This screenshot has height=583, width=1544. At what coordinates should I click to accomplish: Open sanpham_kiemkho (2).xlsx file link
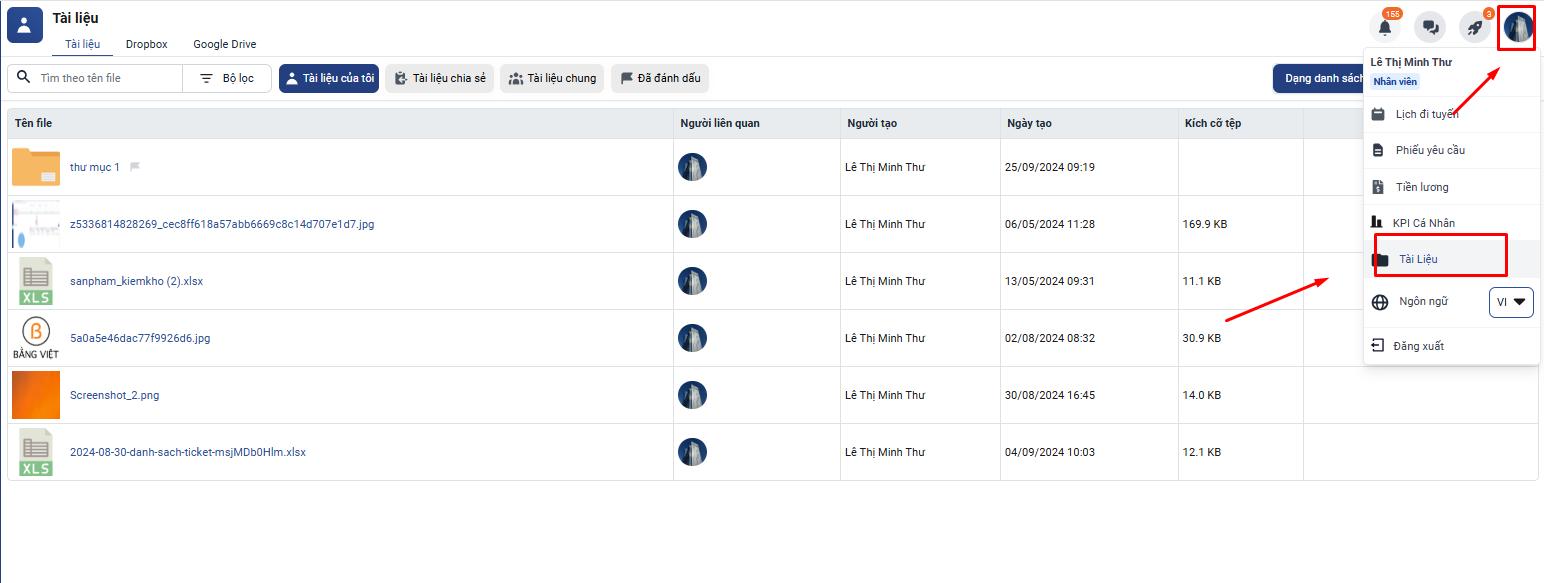click(x=136, y=281)
